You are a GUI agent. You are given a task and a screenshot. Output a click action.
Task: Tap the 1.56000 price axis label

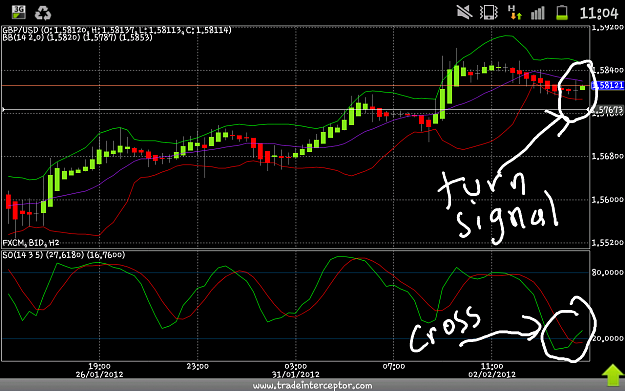coord(607,199)
